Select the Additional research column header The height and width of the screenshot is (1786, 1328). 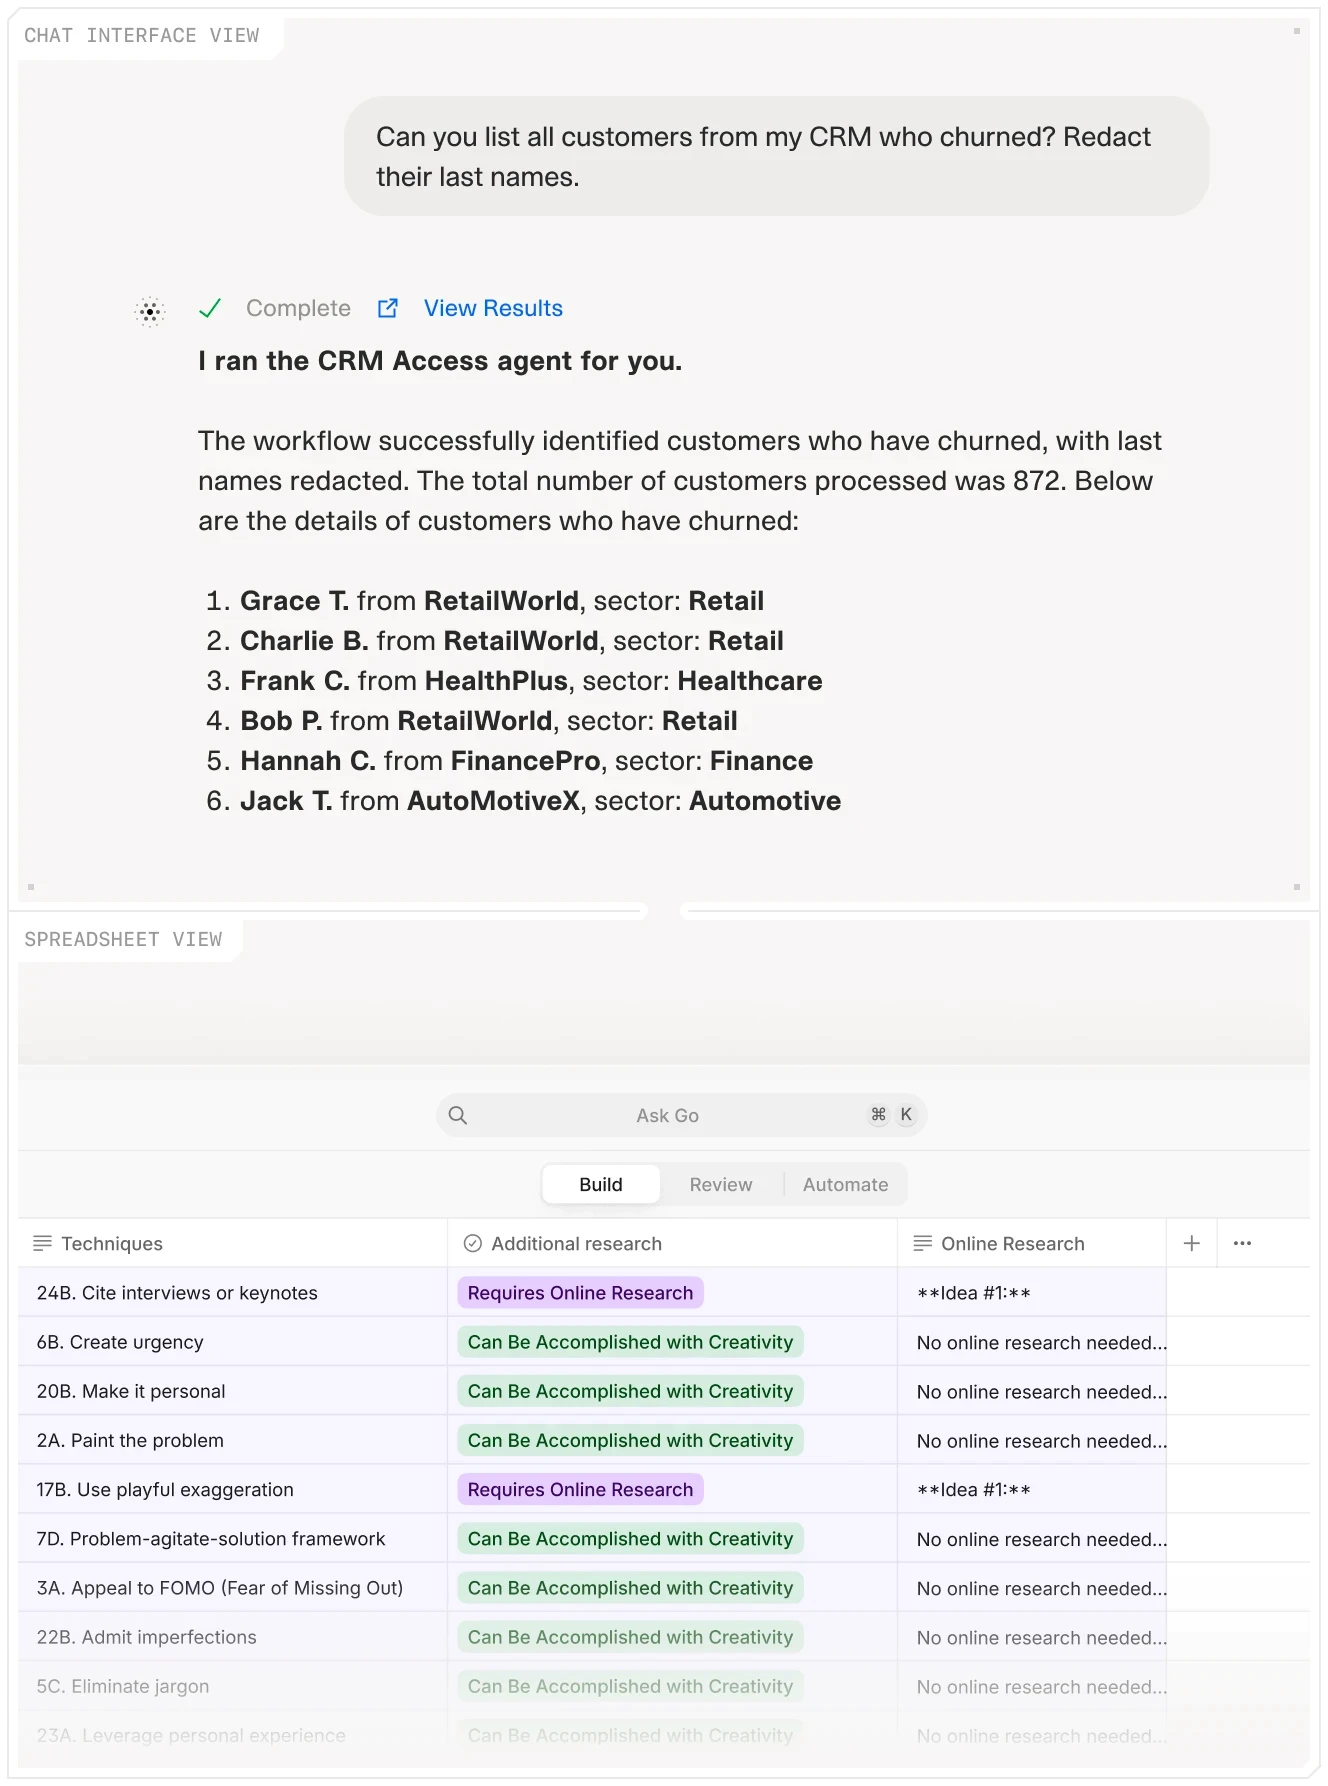(x=672, y=1243)
